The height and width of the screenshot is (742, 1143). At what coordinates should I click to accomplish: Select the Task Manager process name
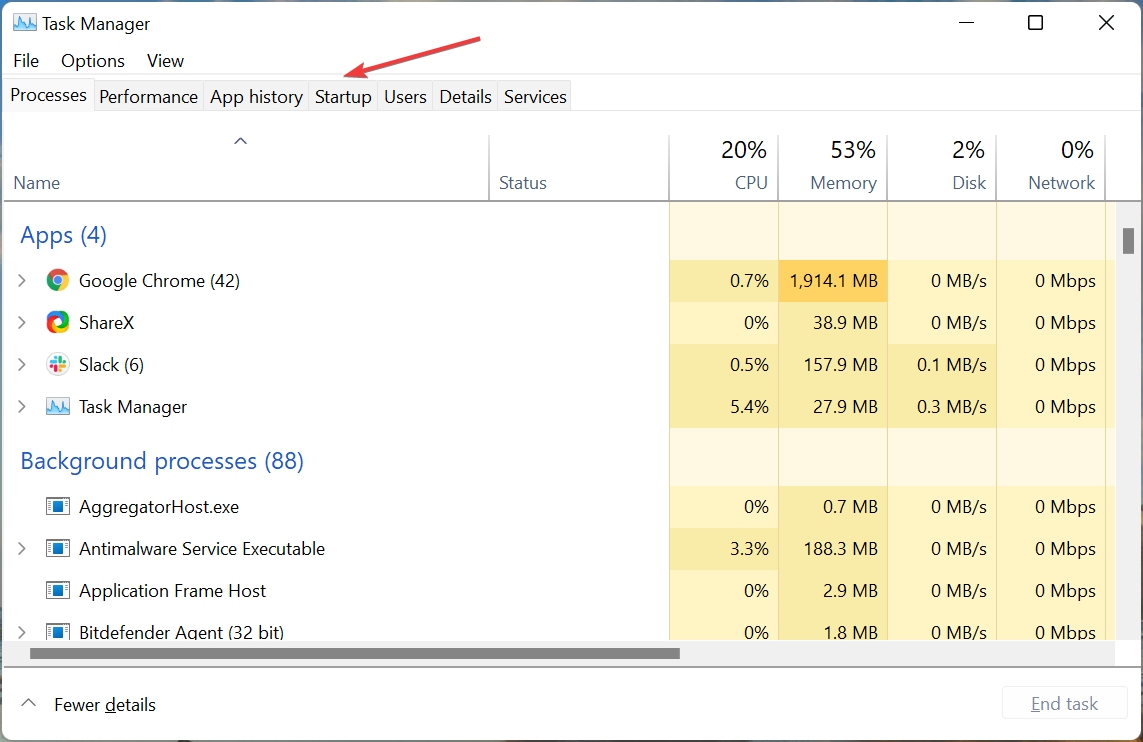click(x=133, y=407)
